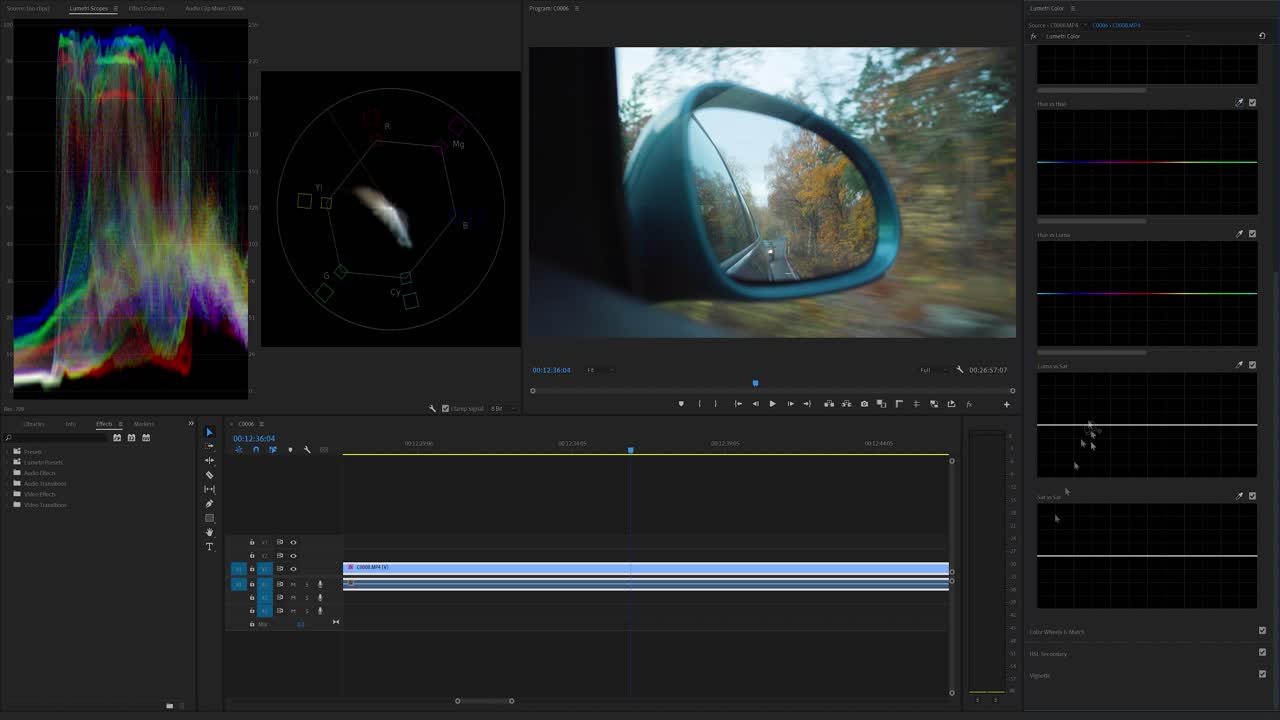Reset the Lumetri Color effect
Screen dimensions: 1280x720
pyautogui.click(x=1261, y=35)
